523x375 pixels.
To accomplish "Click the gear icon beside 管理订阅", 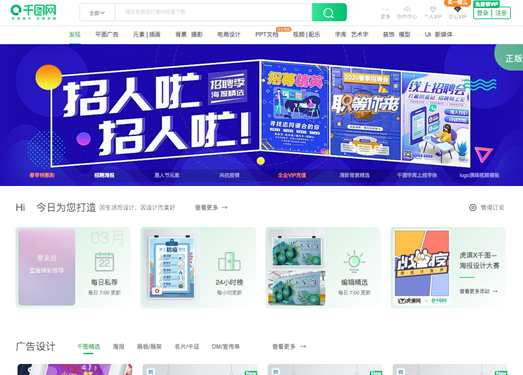I will [473, 208].
